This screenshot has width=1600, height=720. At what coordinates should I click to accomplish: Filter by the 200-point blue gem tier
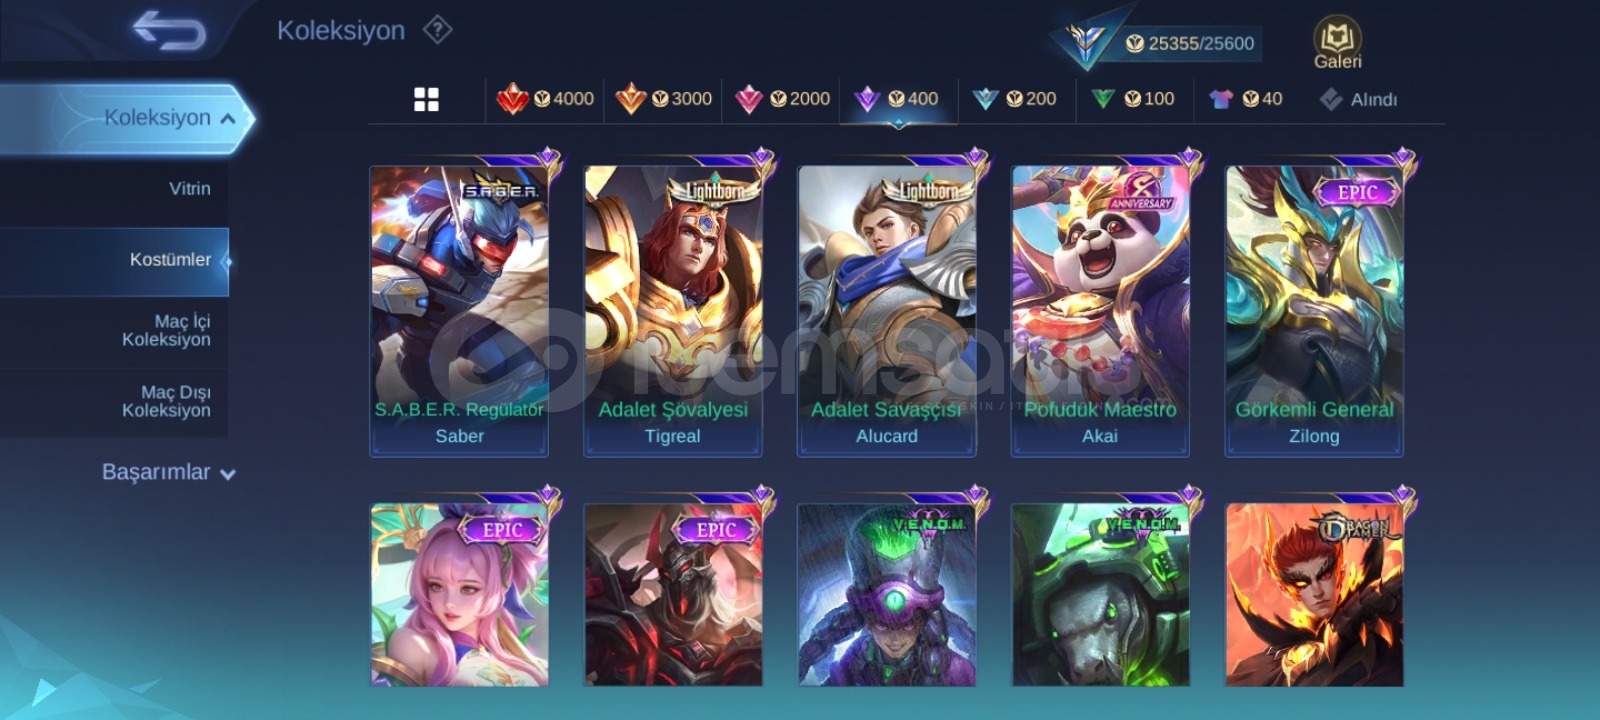(x=1015, y=99)
